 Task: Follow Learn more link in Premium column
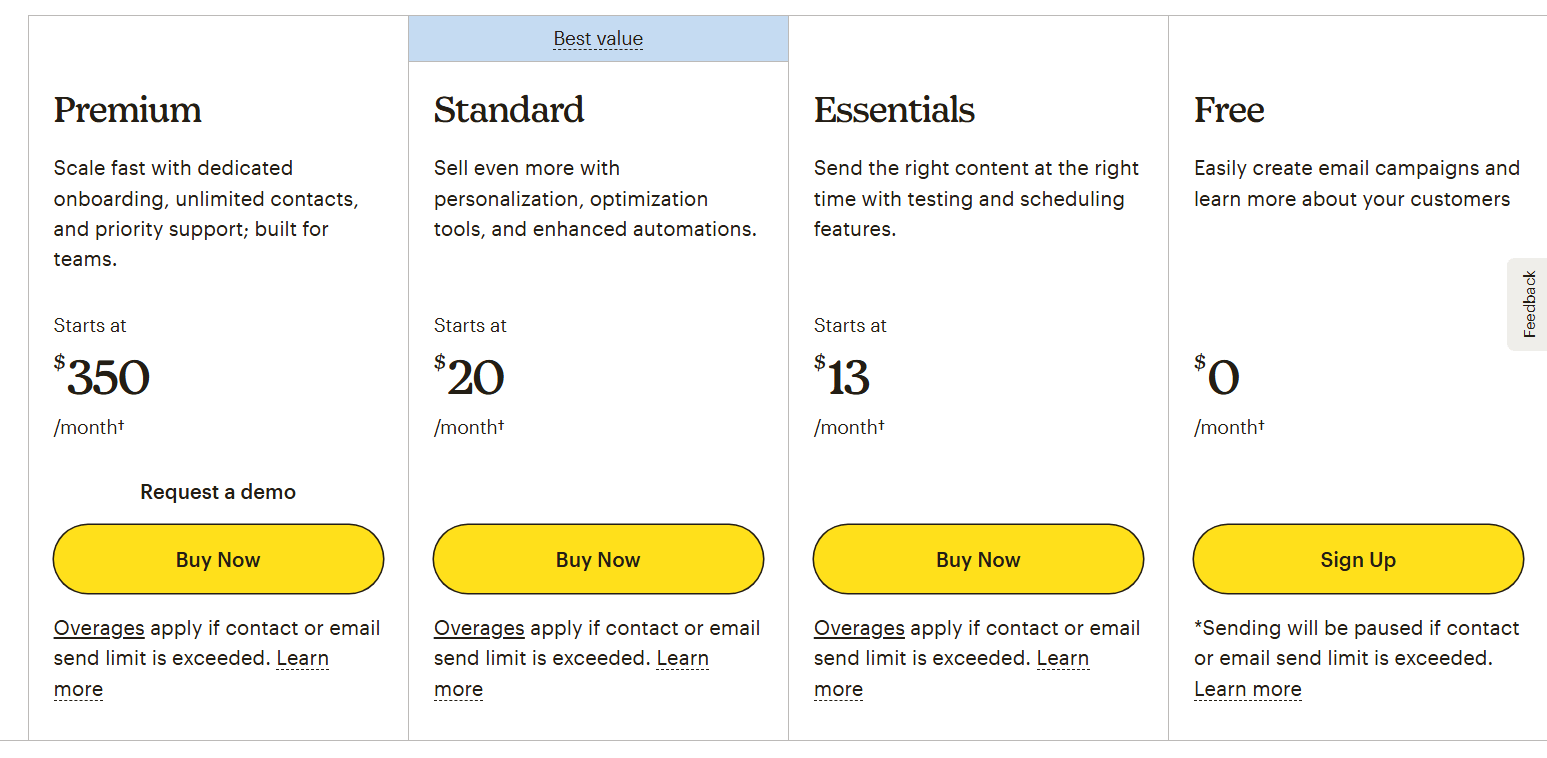point(302,659)
